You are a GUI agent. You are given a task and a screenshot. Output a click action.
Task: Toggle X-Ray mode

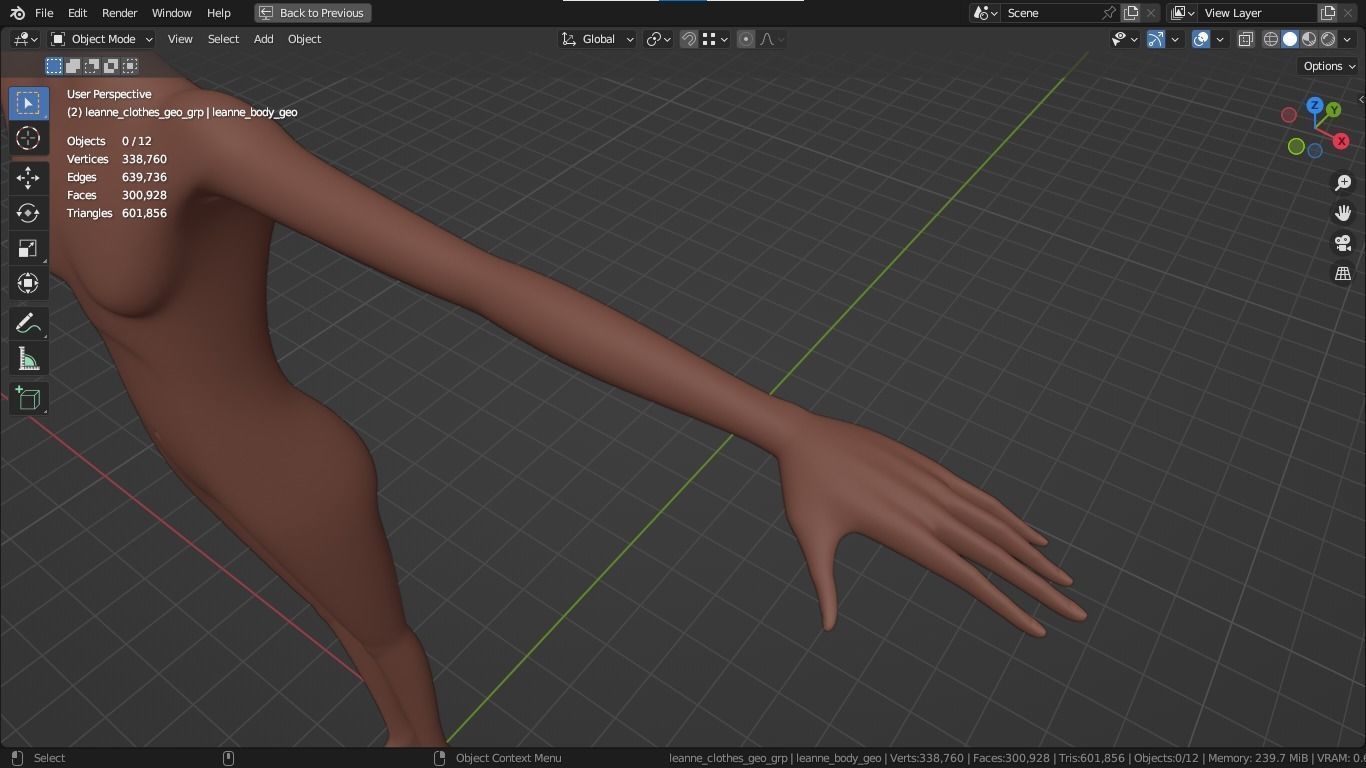pyautogui.click(x=1246, y=39)
